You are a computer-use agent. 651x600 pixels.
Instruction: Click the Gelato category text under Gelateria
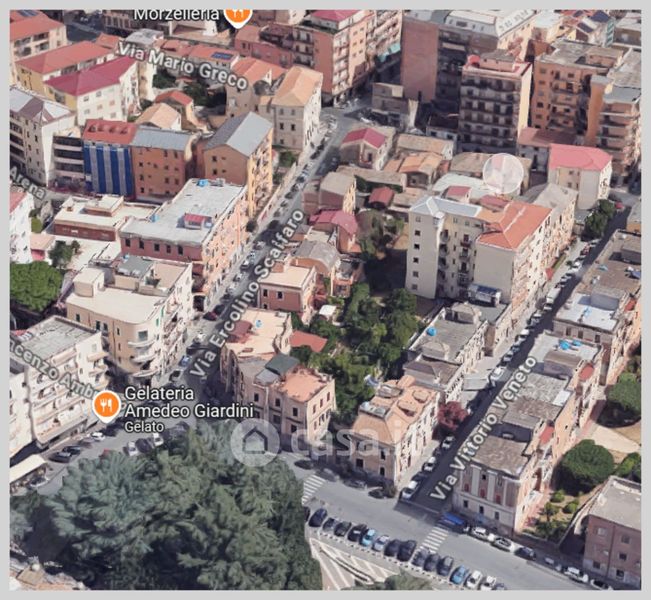[143, 425]
